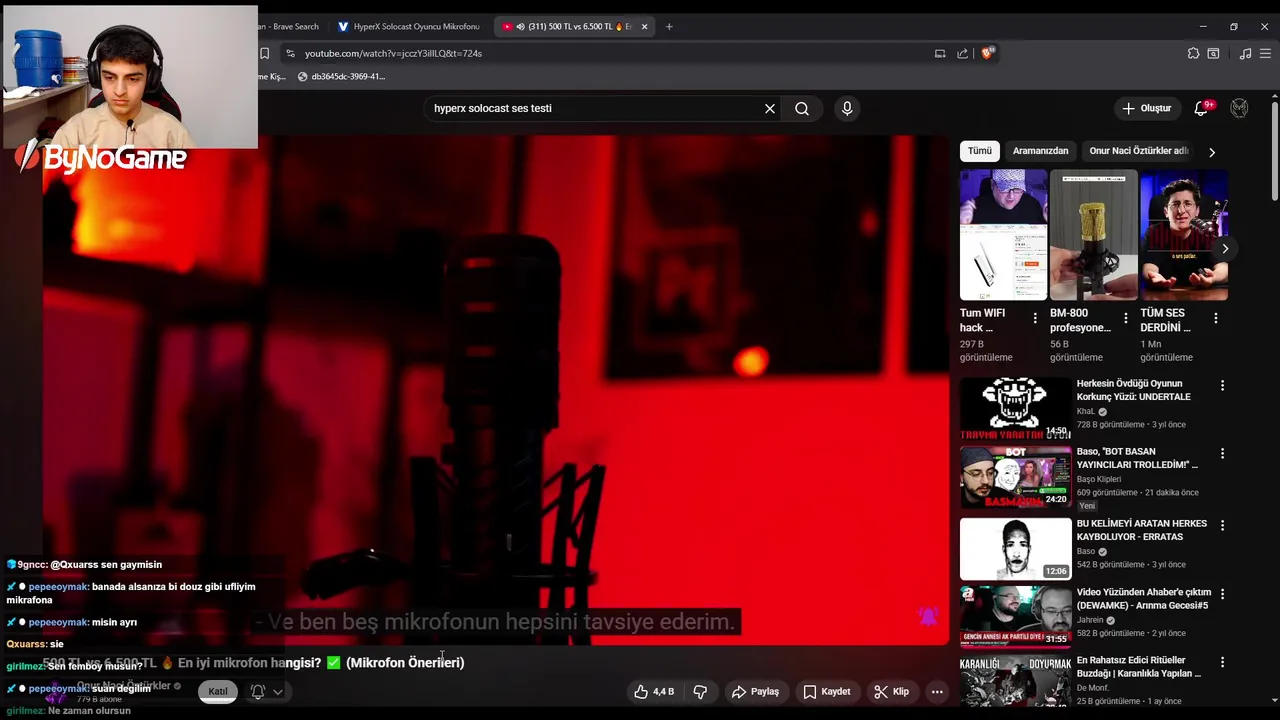Click the Brave Shields lion icon
Screen dimensions: 1280x720
pos(987,53)
